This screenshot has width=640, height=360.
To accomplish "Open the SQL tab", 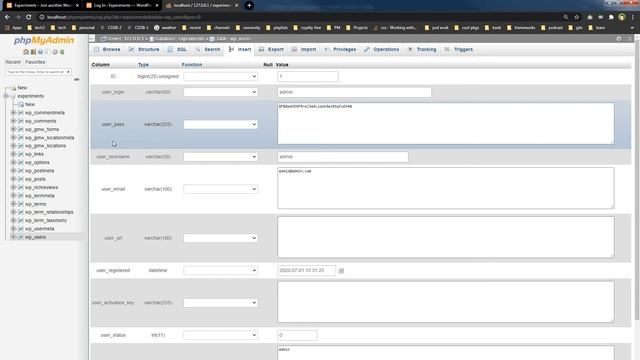I will tap(177, 49).
